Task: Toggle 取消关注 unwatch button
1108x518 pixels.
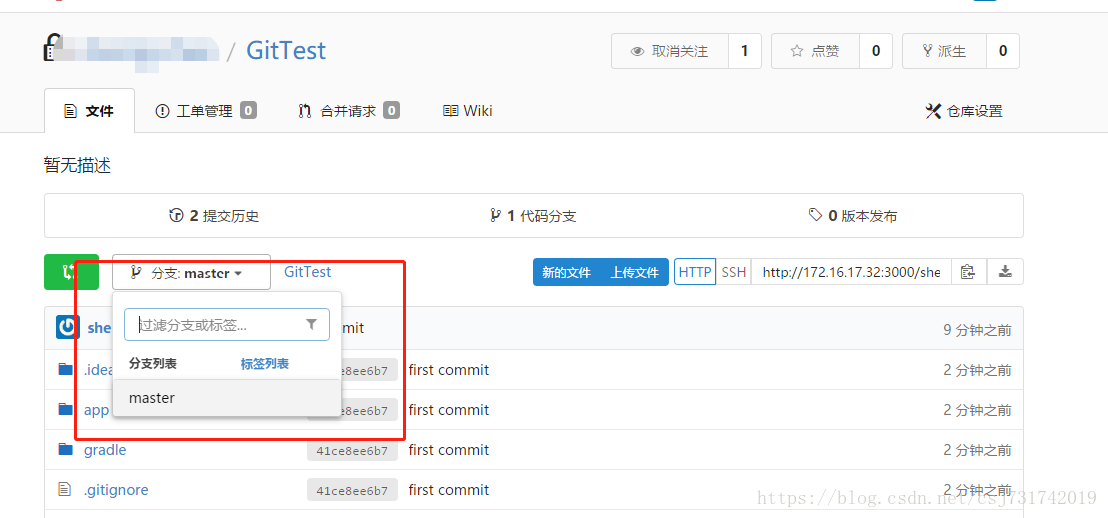Action: (669, 51)
